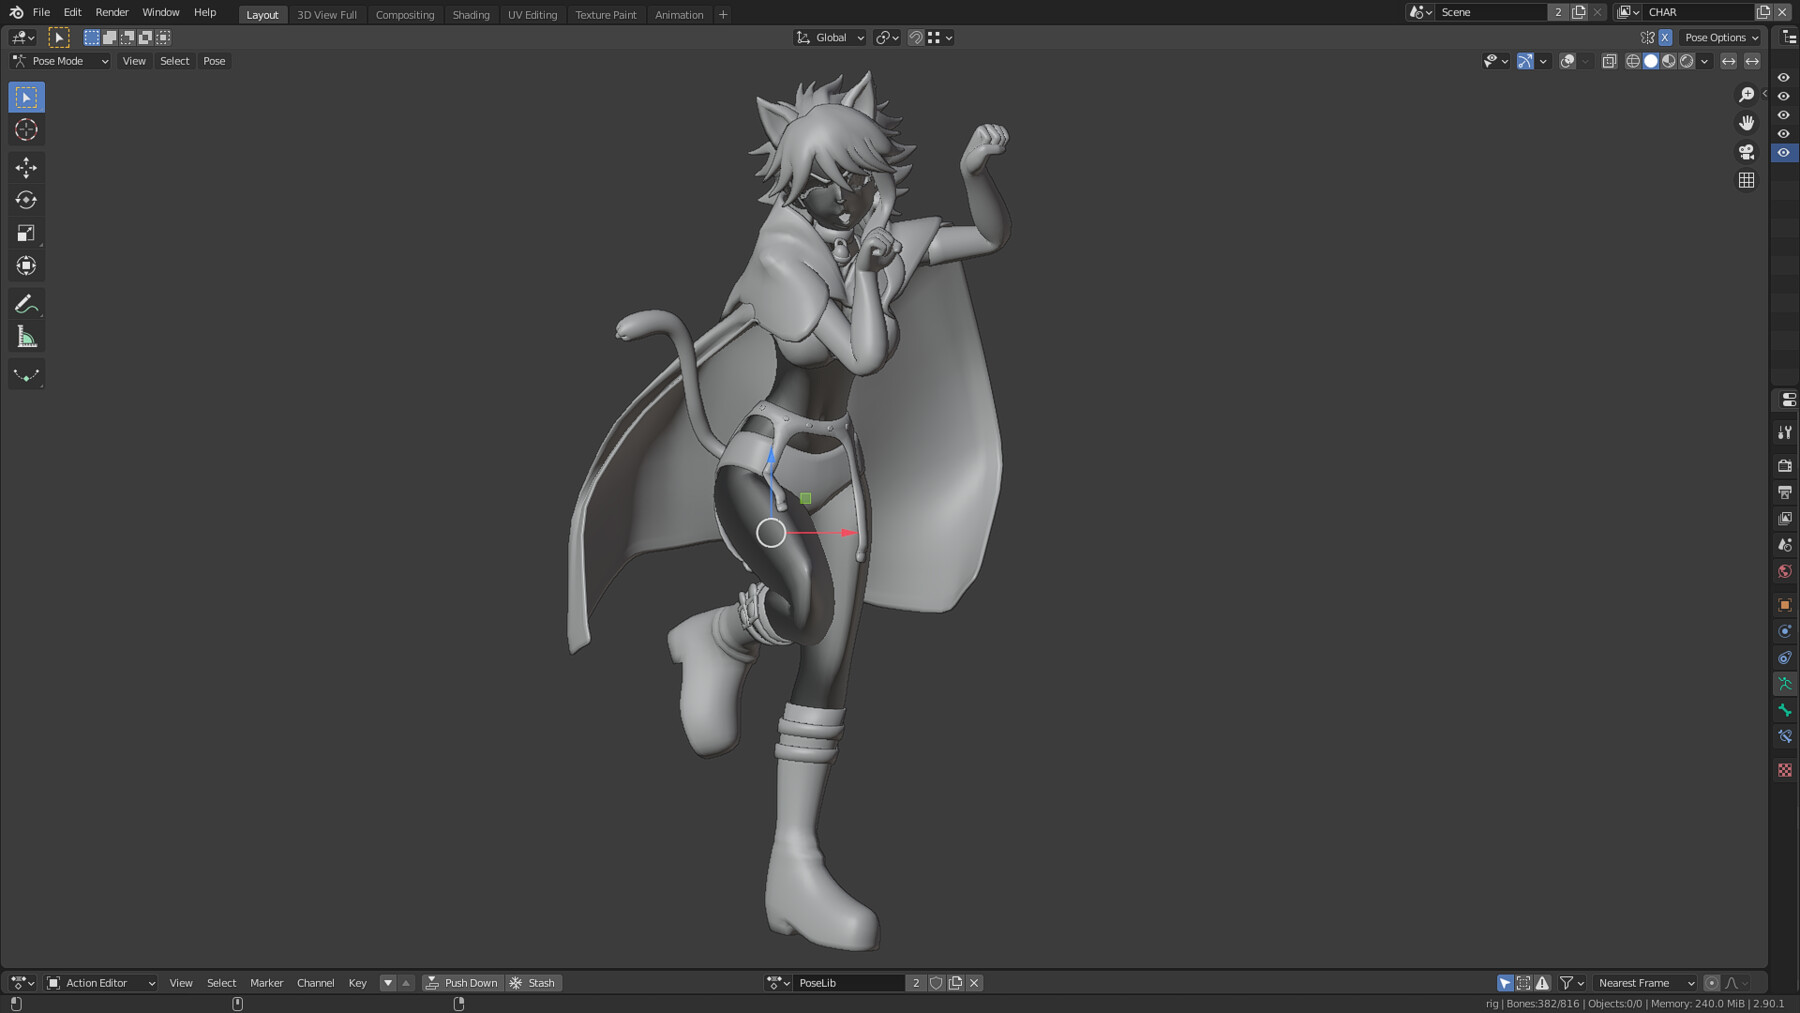This screenshot has height=1013, width=1800.
Task: Toggle Only Show Errors warning filter
Action: tap(1543, 983)
